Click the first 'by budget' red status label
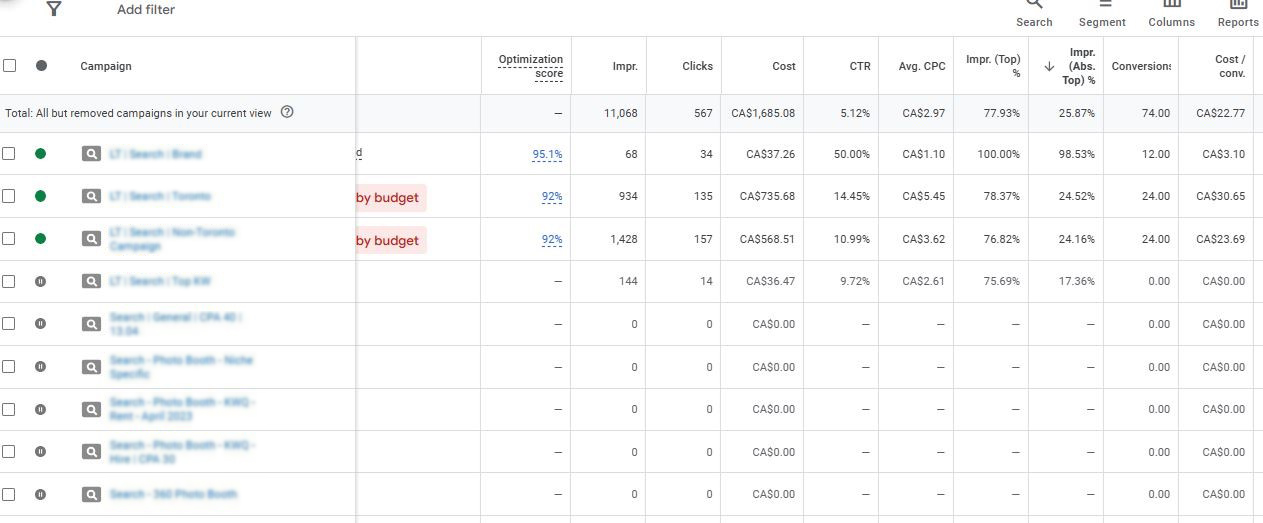Image resolution: width=1263 pixels, height=523 pixels. click(390, 197)
